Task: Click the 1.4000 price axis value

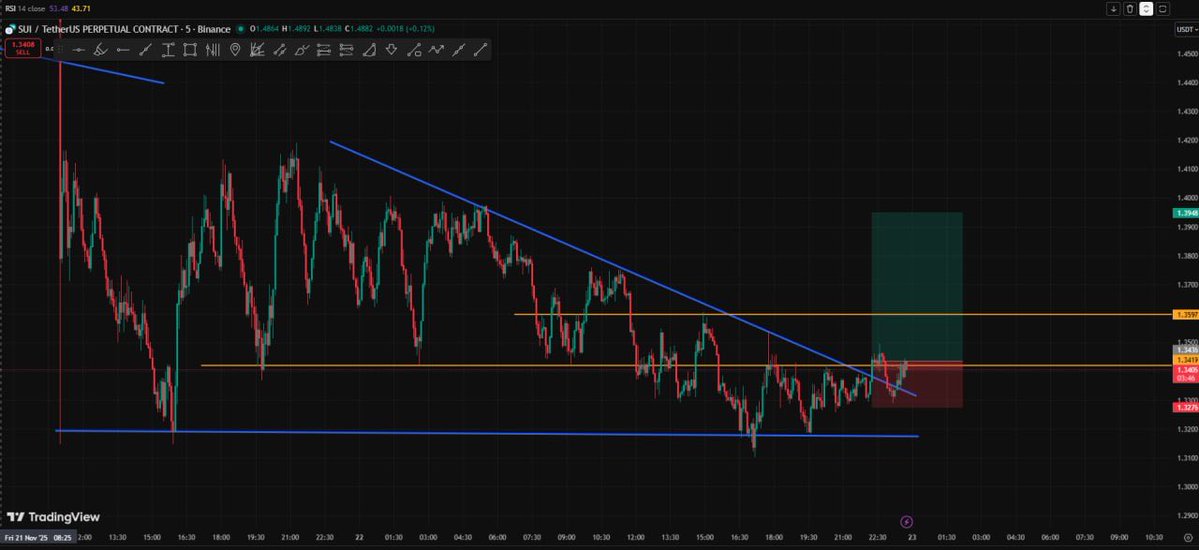Action: (1188, 197)
